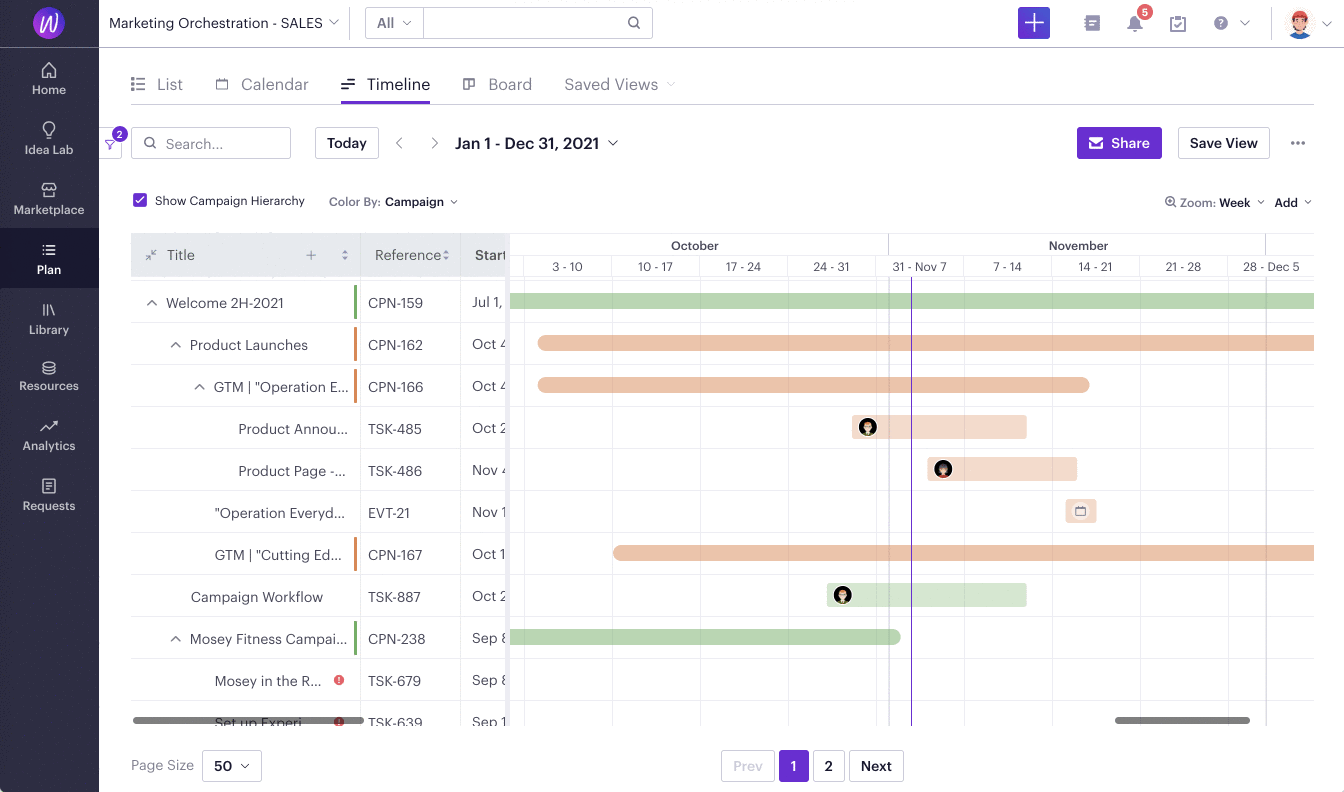This screenshot has height=792, width=1344.
Task: Uncheck Show Campaign Hierarchy checkbox
Action: point(140,200)
